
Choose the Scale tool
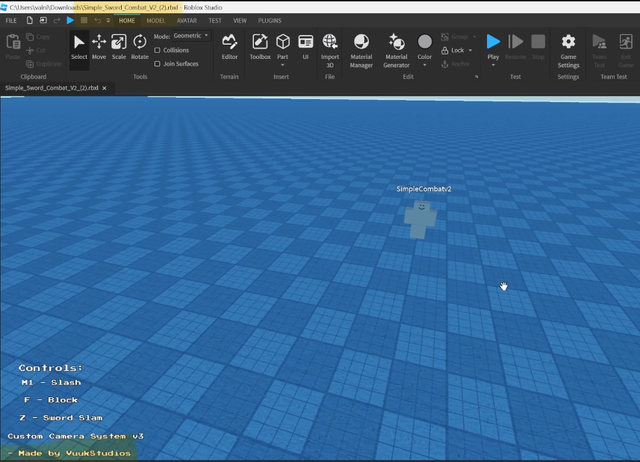click(119, 47)
